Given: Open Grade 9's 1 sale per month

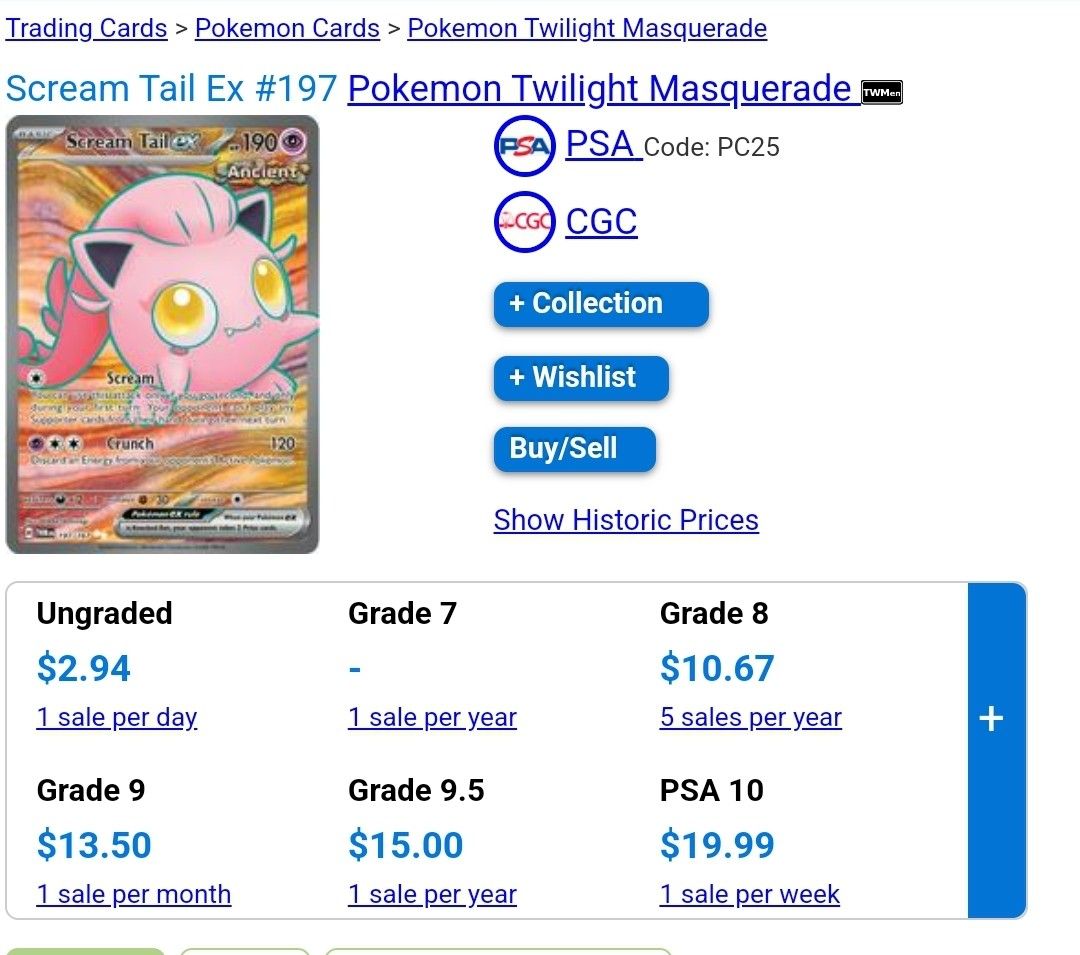Looking at the screenshot, I should [x=133, y=894].
